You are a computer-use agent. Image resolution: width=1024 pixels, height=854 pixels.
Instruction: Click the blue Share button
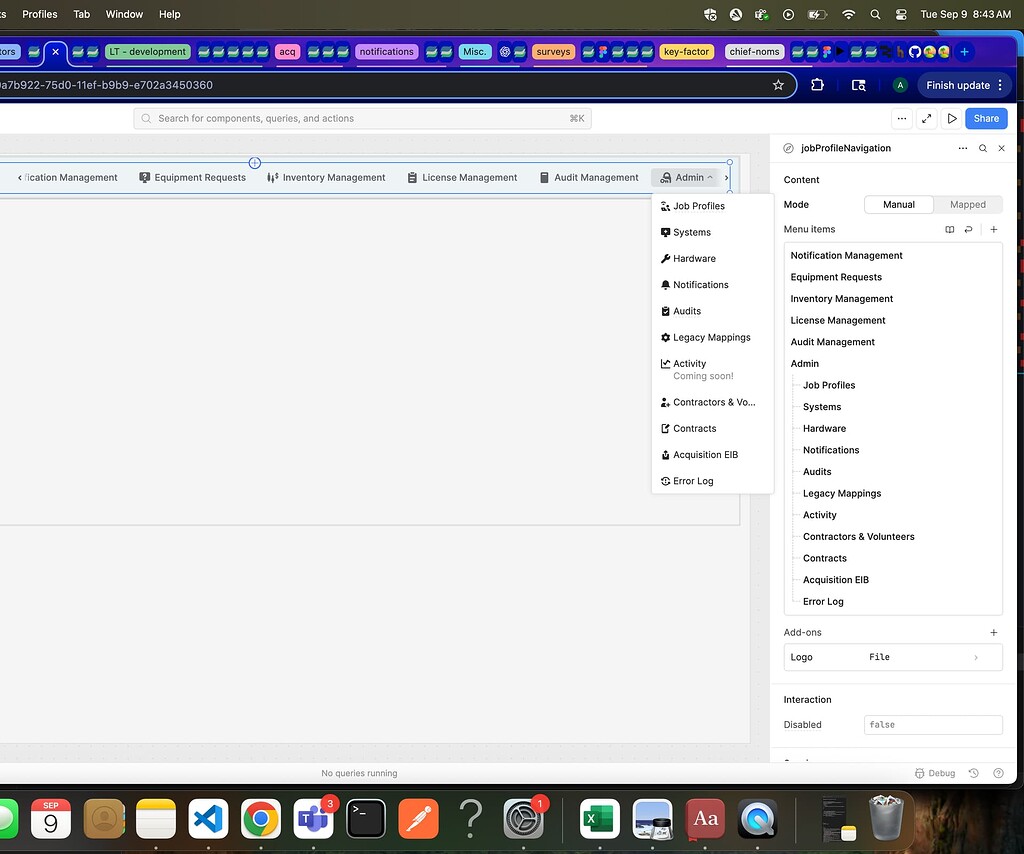(x=986, y=118)
